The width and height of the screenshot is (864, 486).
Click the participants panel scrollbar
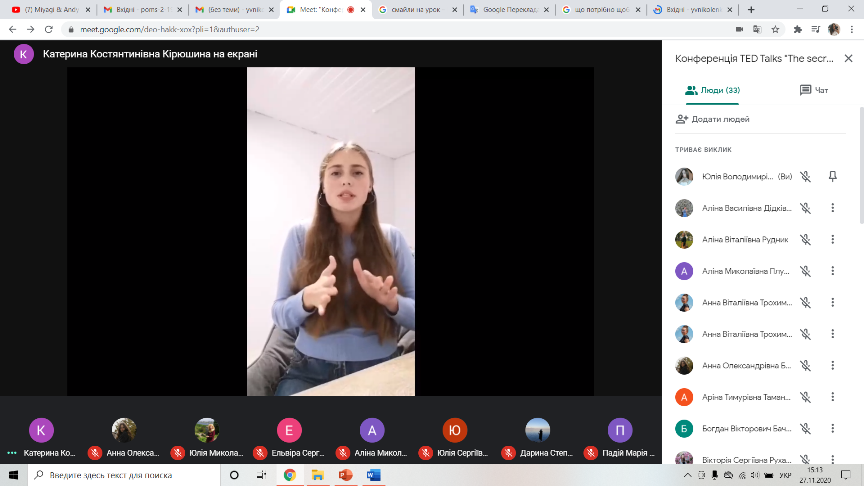(x=861, y=165)
